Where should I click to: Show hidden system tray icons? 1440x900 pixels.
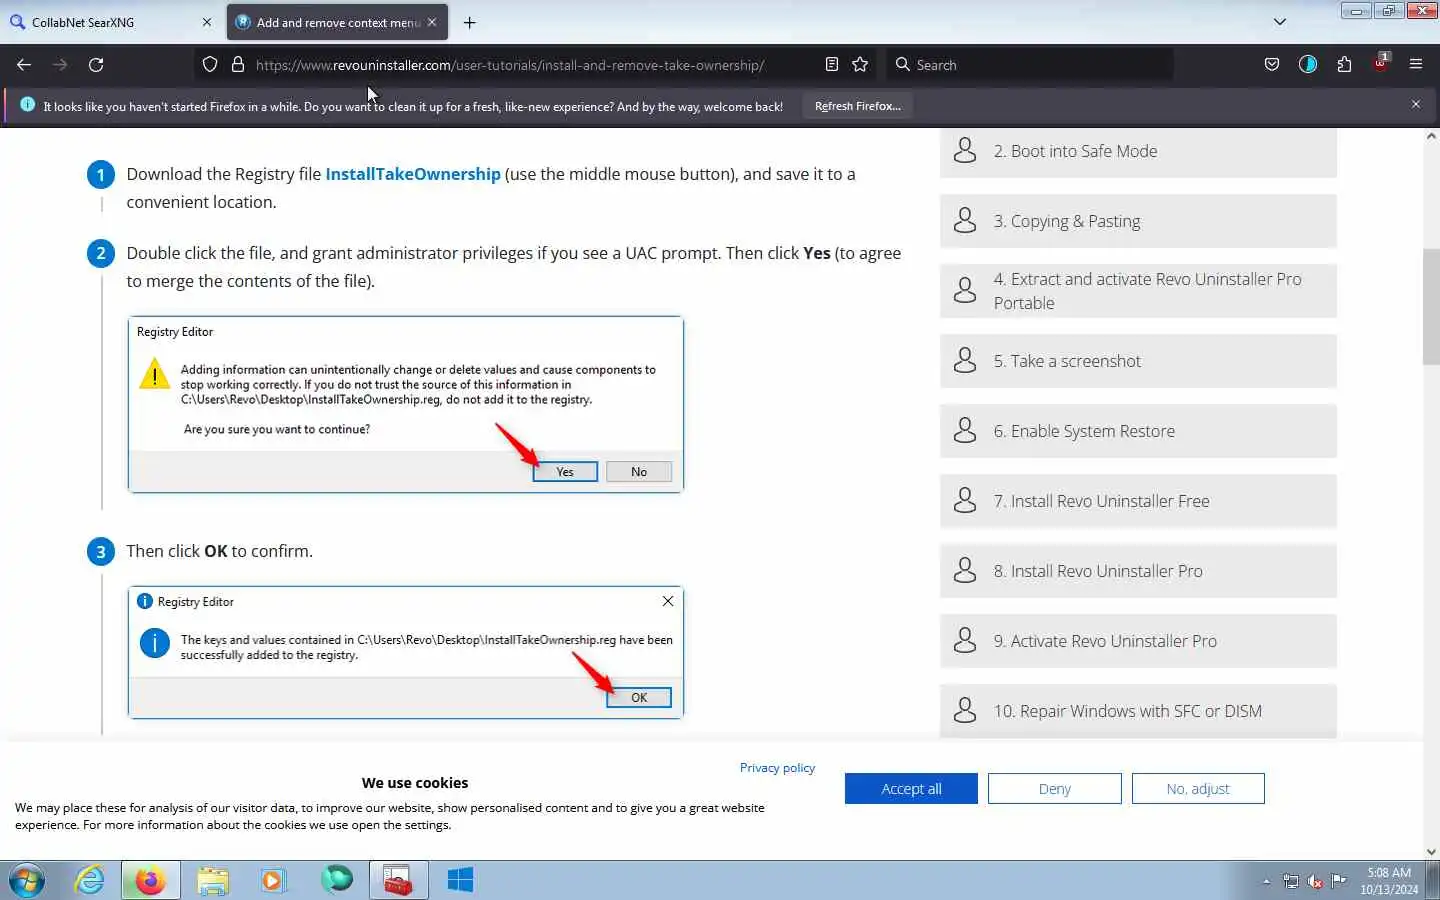click(1266, 882)
